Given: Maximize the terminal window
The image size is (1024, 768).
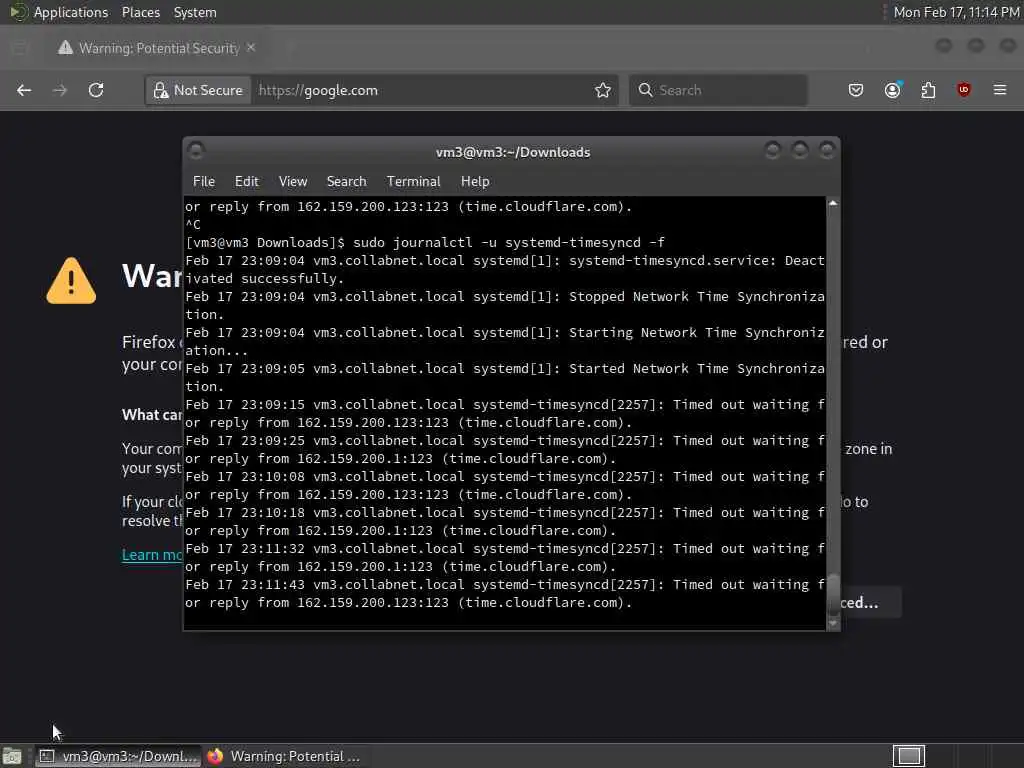Looking at the screenshot, I should pyautogui.click(x=800, y=151).
